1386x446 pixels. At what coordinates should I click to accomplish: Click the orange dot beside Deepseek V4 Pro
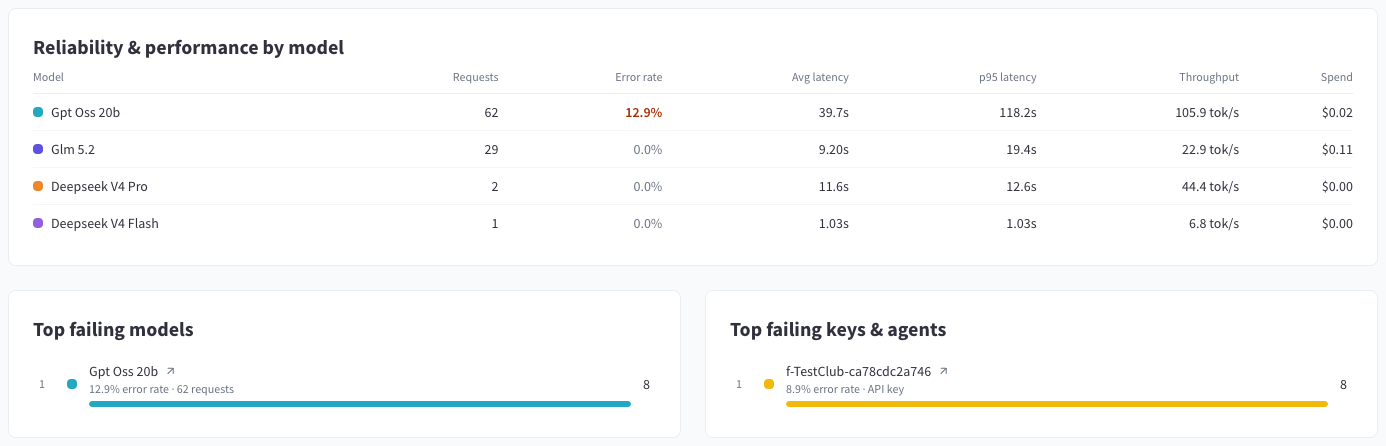(38, 187)
